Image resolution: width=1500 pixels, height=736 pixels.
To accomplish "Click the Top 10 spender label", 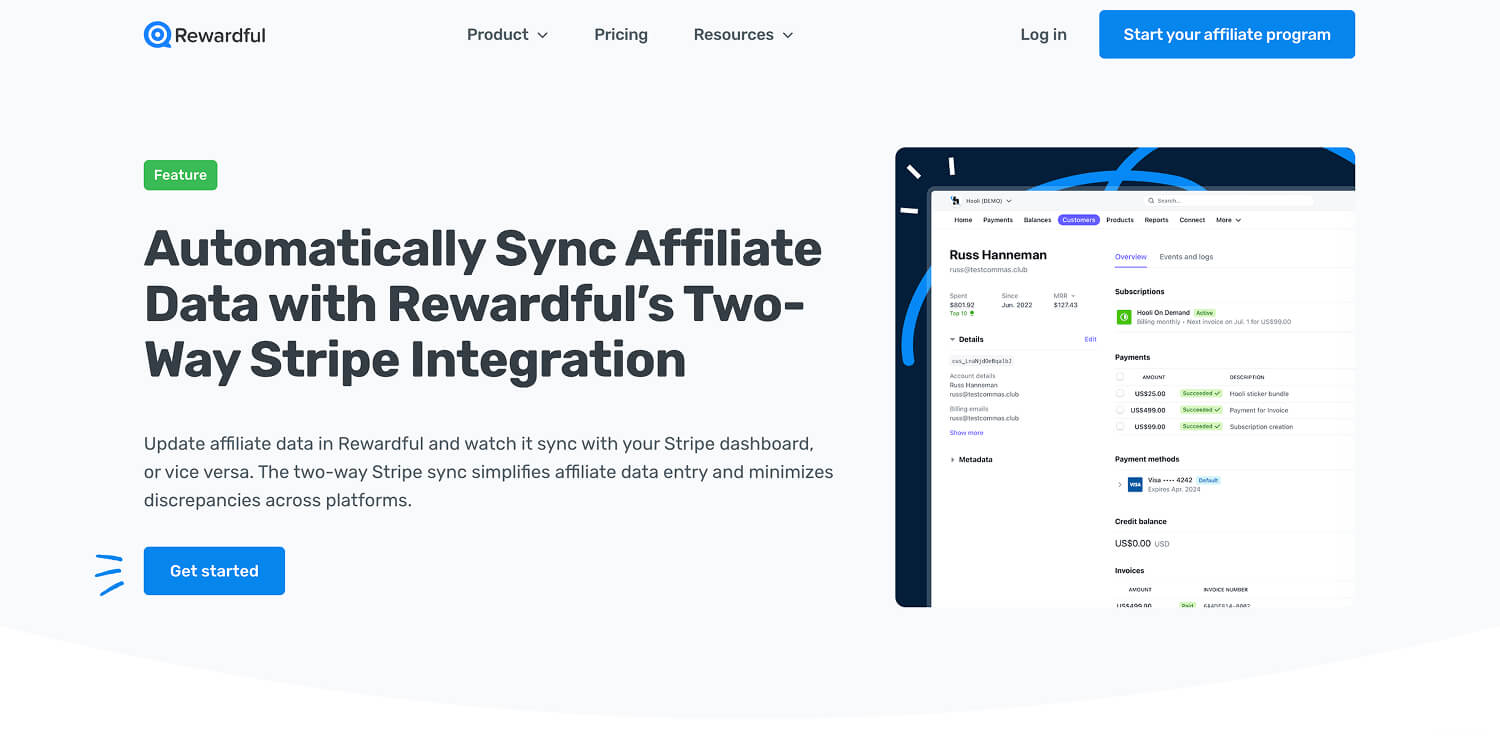I will tap(961, 313).
